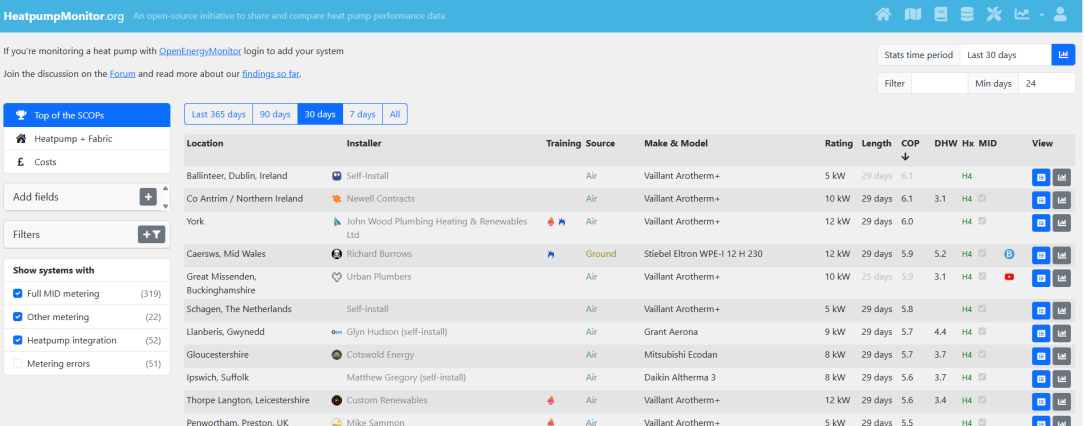Viewport: 1084px width, 426px height.
Task: Open the findings so far link
Action: [x=270, y=73]
